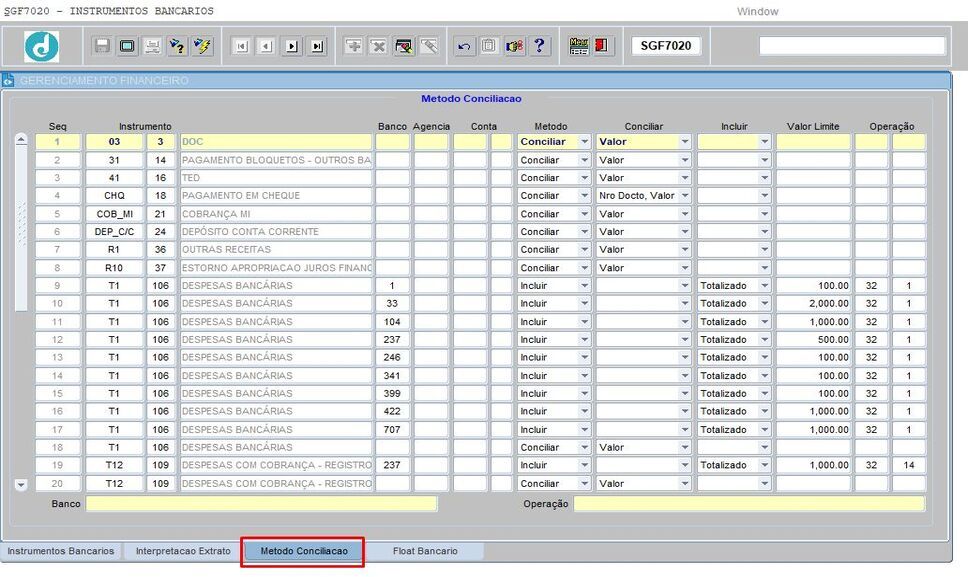
Task: Click the printer icon in the toolbar
Action: 152,46
